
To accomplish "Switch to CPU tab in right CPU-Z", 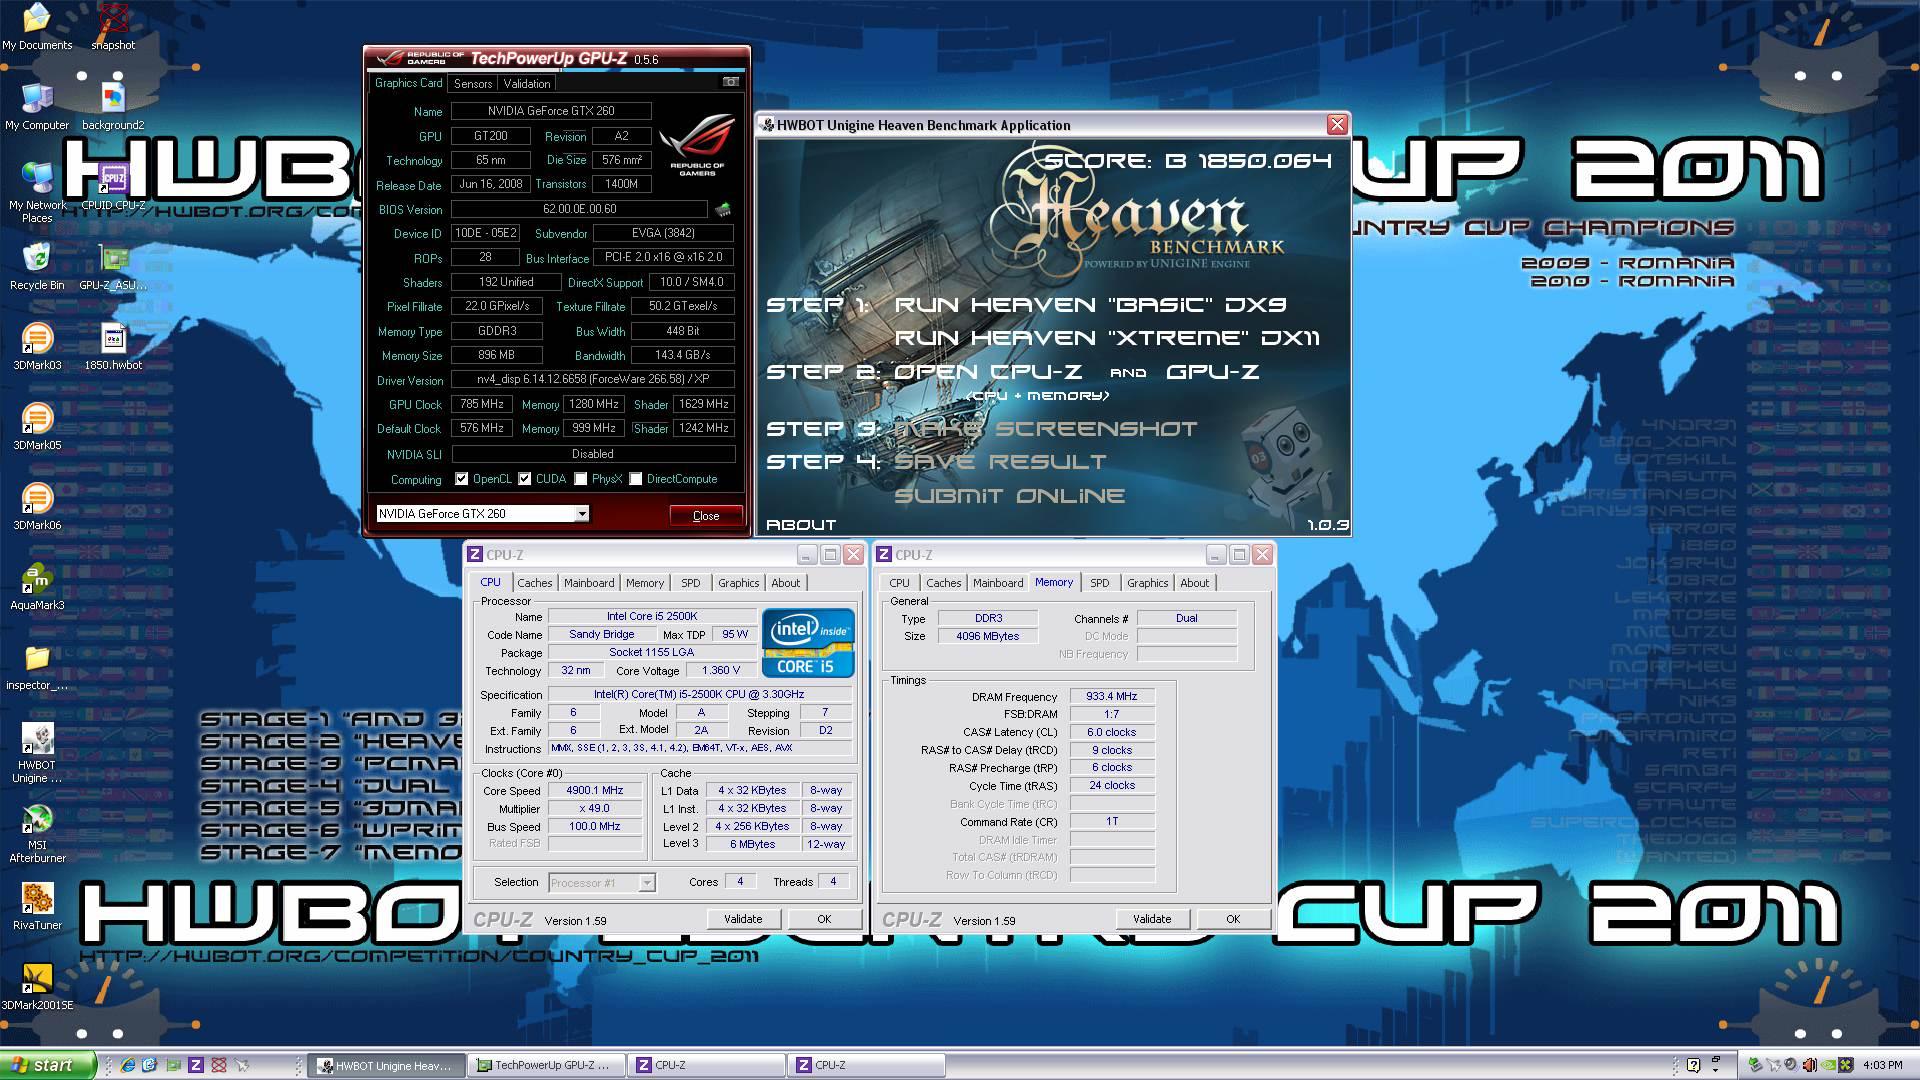I will click(x=899, y=583).
